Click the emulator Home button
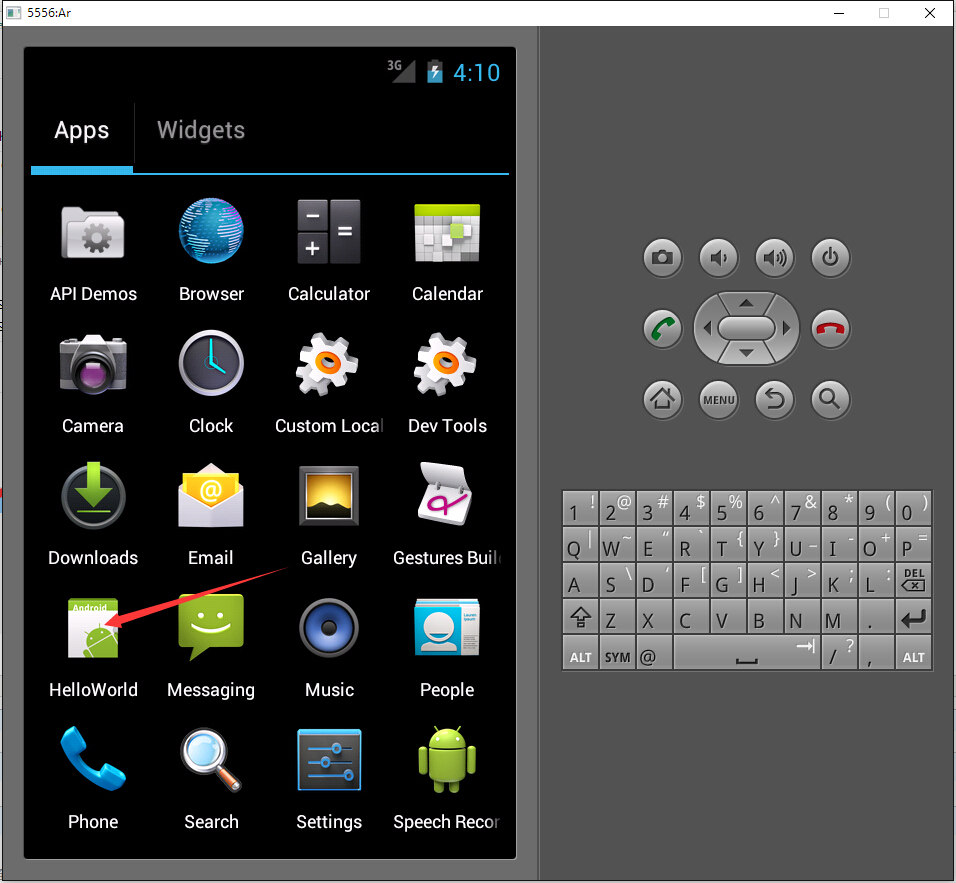The image size is (956, 883). 662,400
